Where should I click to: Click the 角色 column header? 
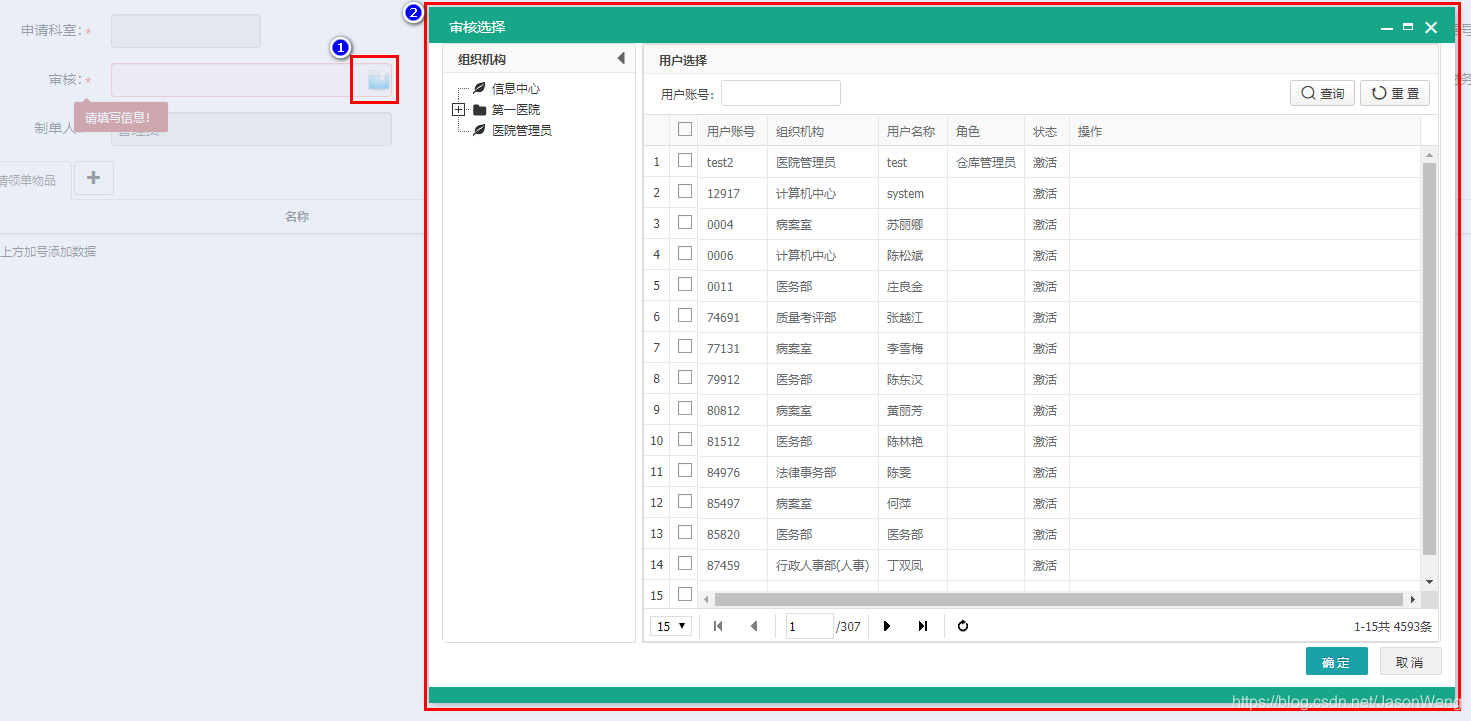[968, 131]
